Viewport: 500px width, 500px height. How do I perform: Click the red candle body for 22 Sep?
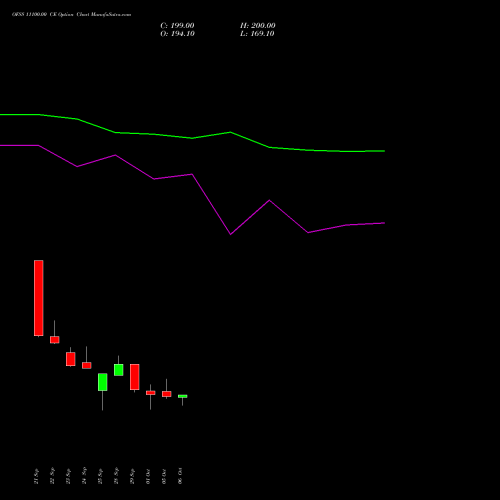pos(55,340)
